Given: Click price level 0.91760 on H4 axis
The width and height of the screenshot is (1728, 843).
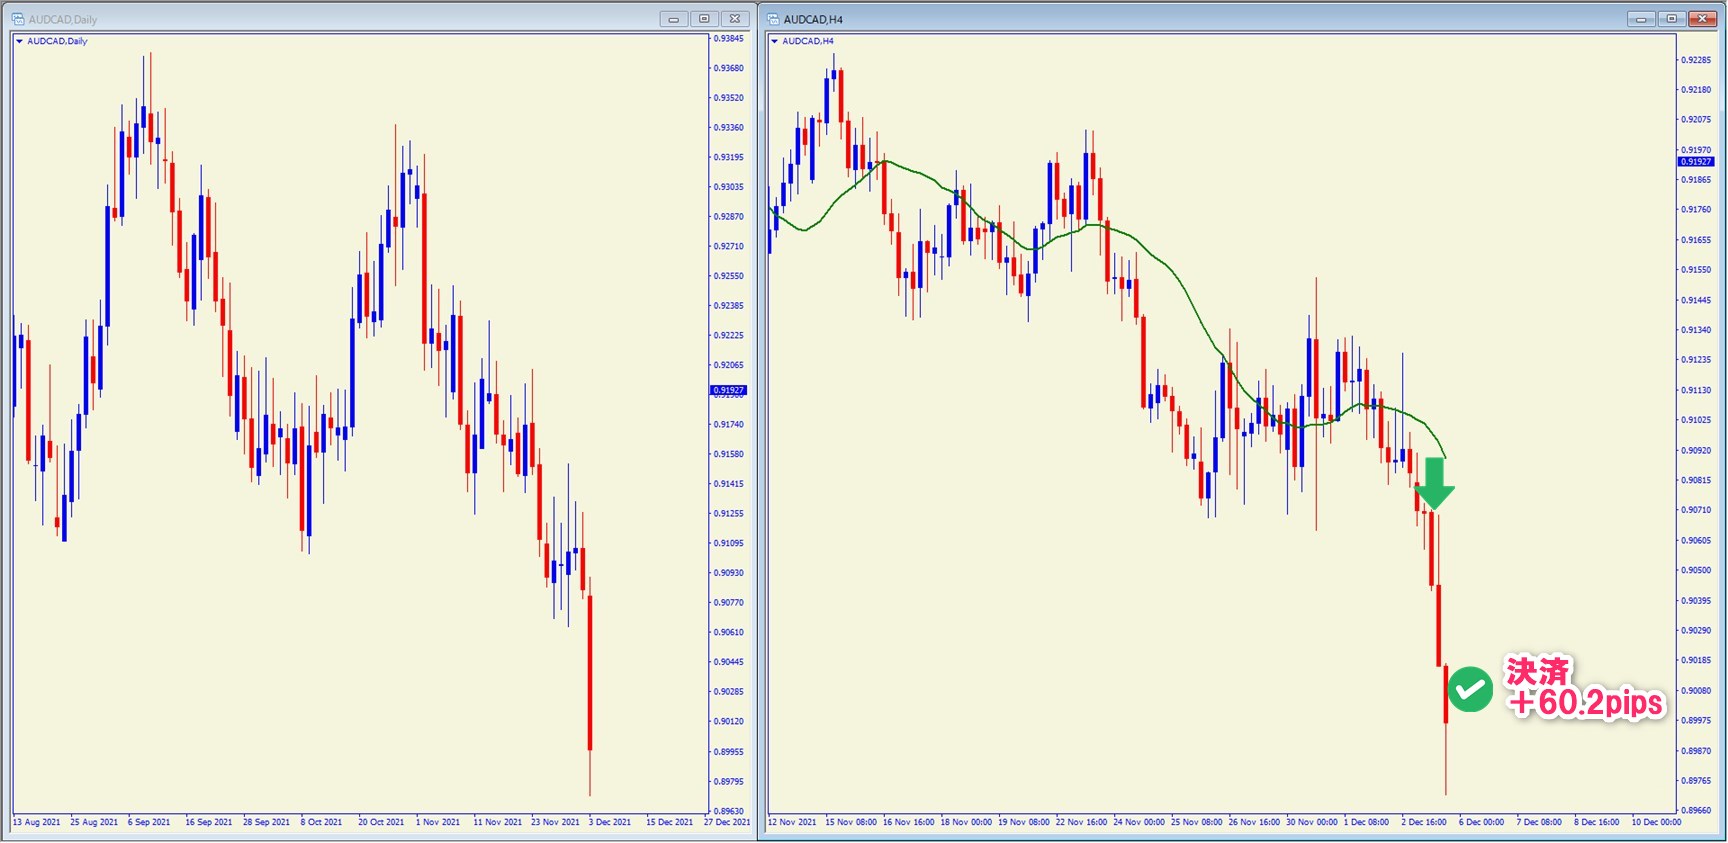Looking at the screenshot, I should (1696, 210).
